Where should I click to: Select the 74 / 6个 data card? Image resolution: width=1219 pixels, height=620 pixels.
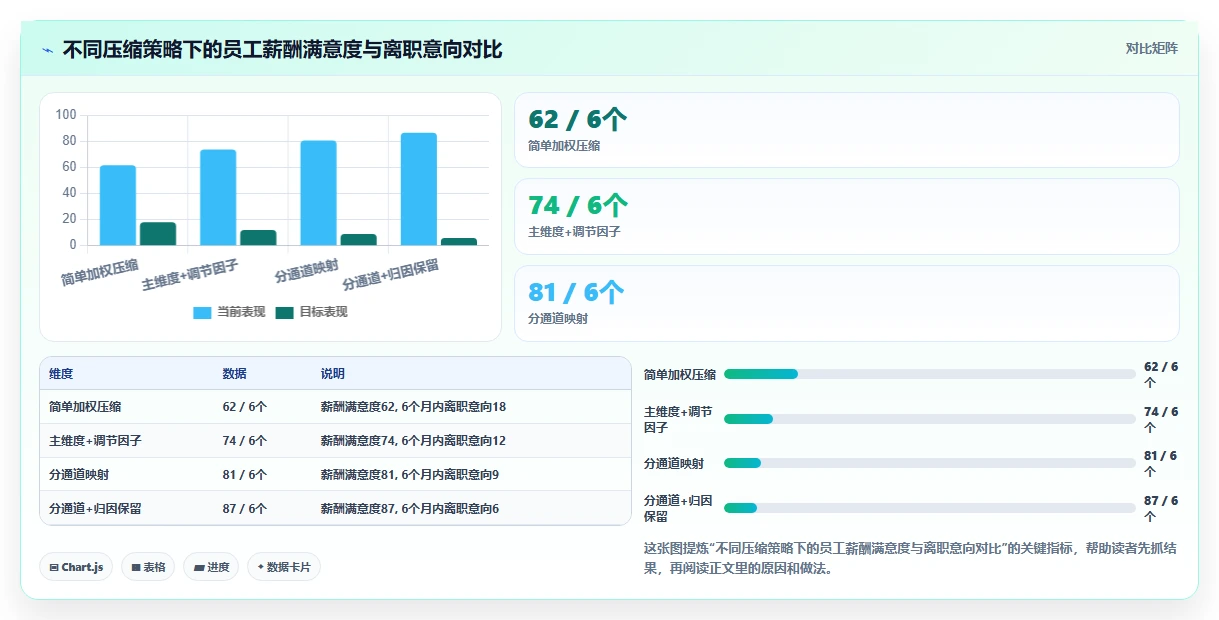[x=846, y=216]
